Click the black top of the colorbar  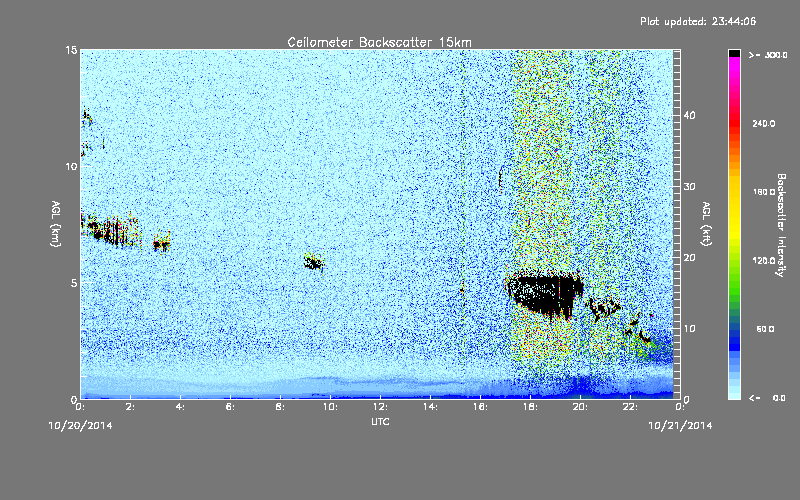[734, 53]
